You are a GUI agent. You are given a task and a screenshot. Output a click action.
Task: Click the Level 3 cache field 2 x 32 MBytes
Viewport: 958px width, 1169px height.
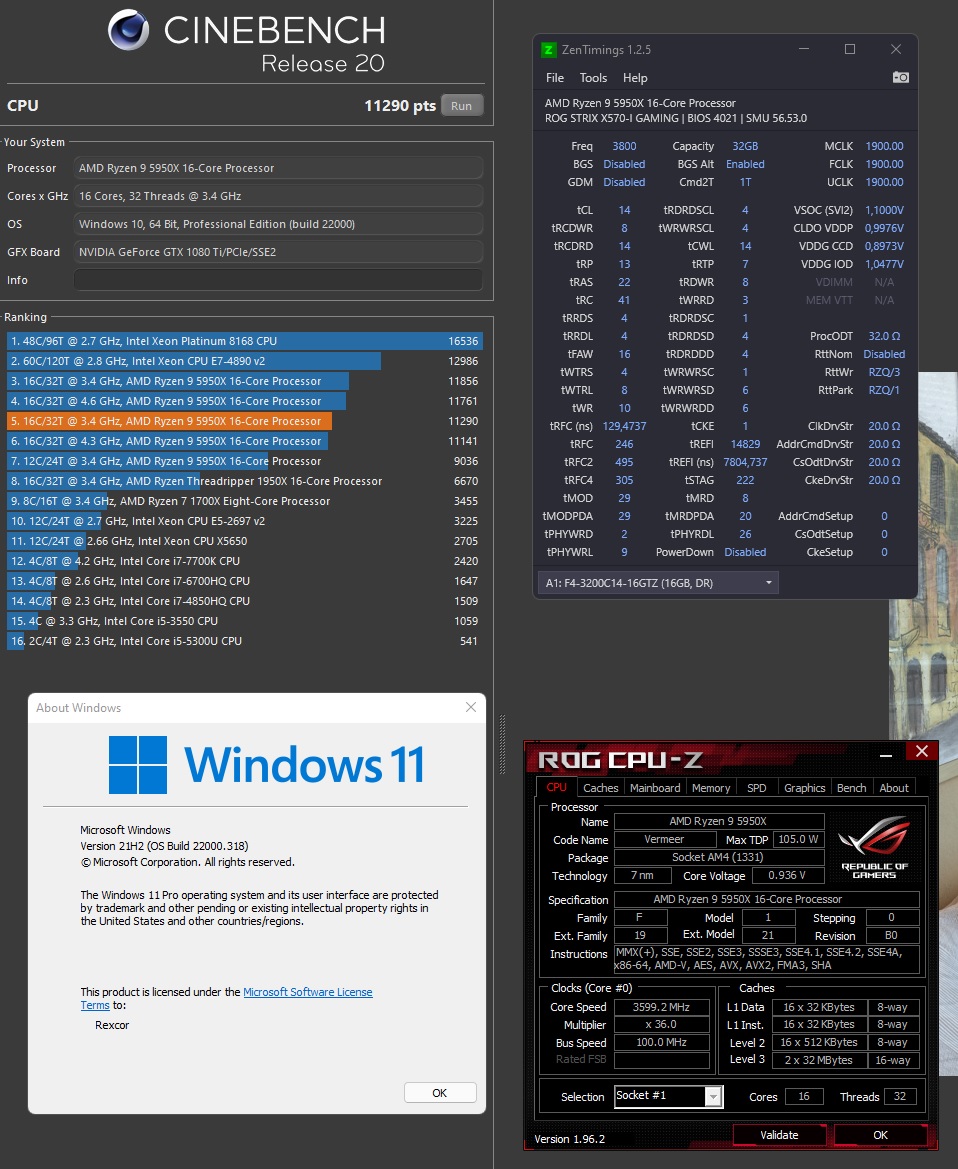coord(819,1060)
